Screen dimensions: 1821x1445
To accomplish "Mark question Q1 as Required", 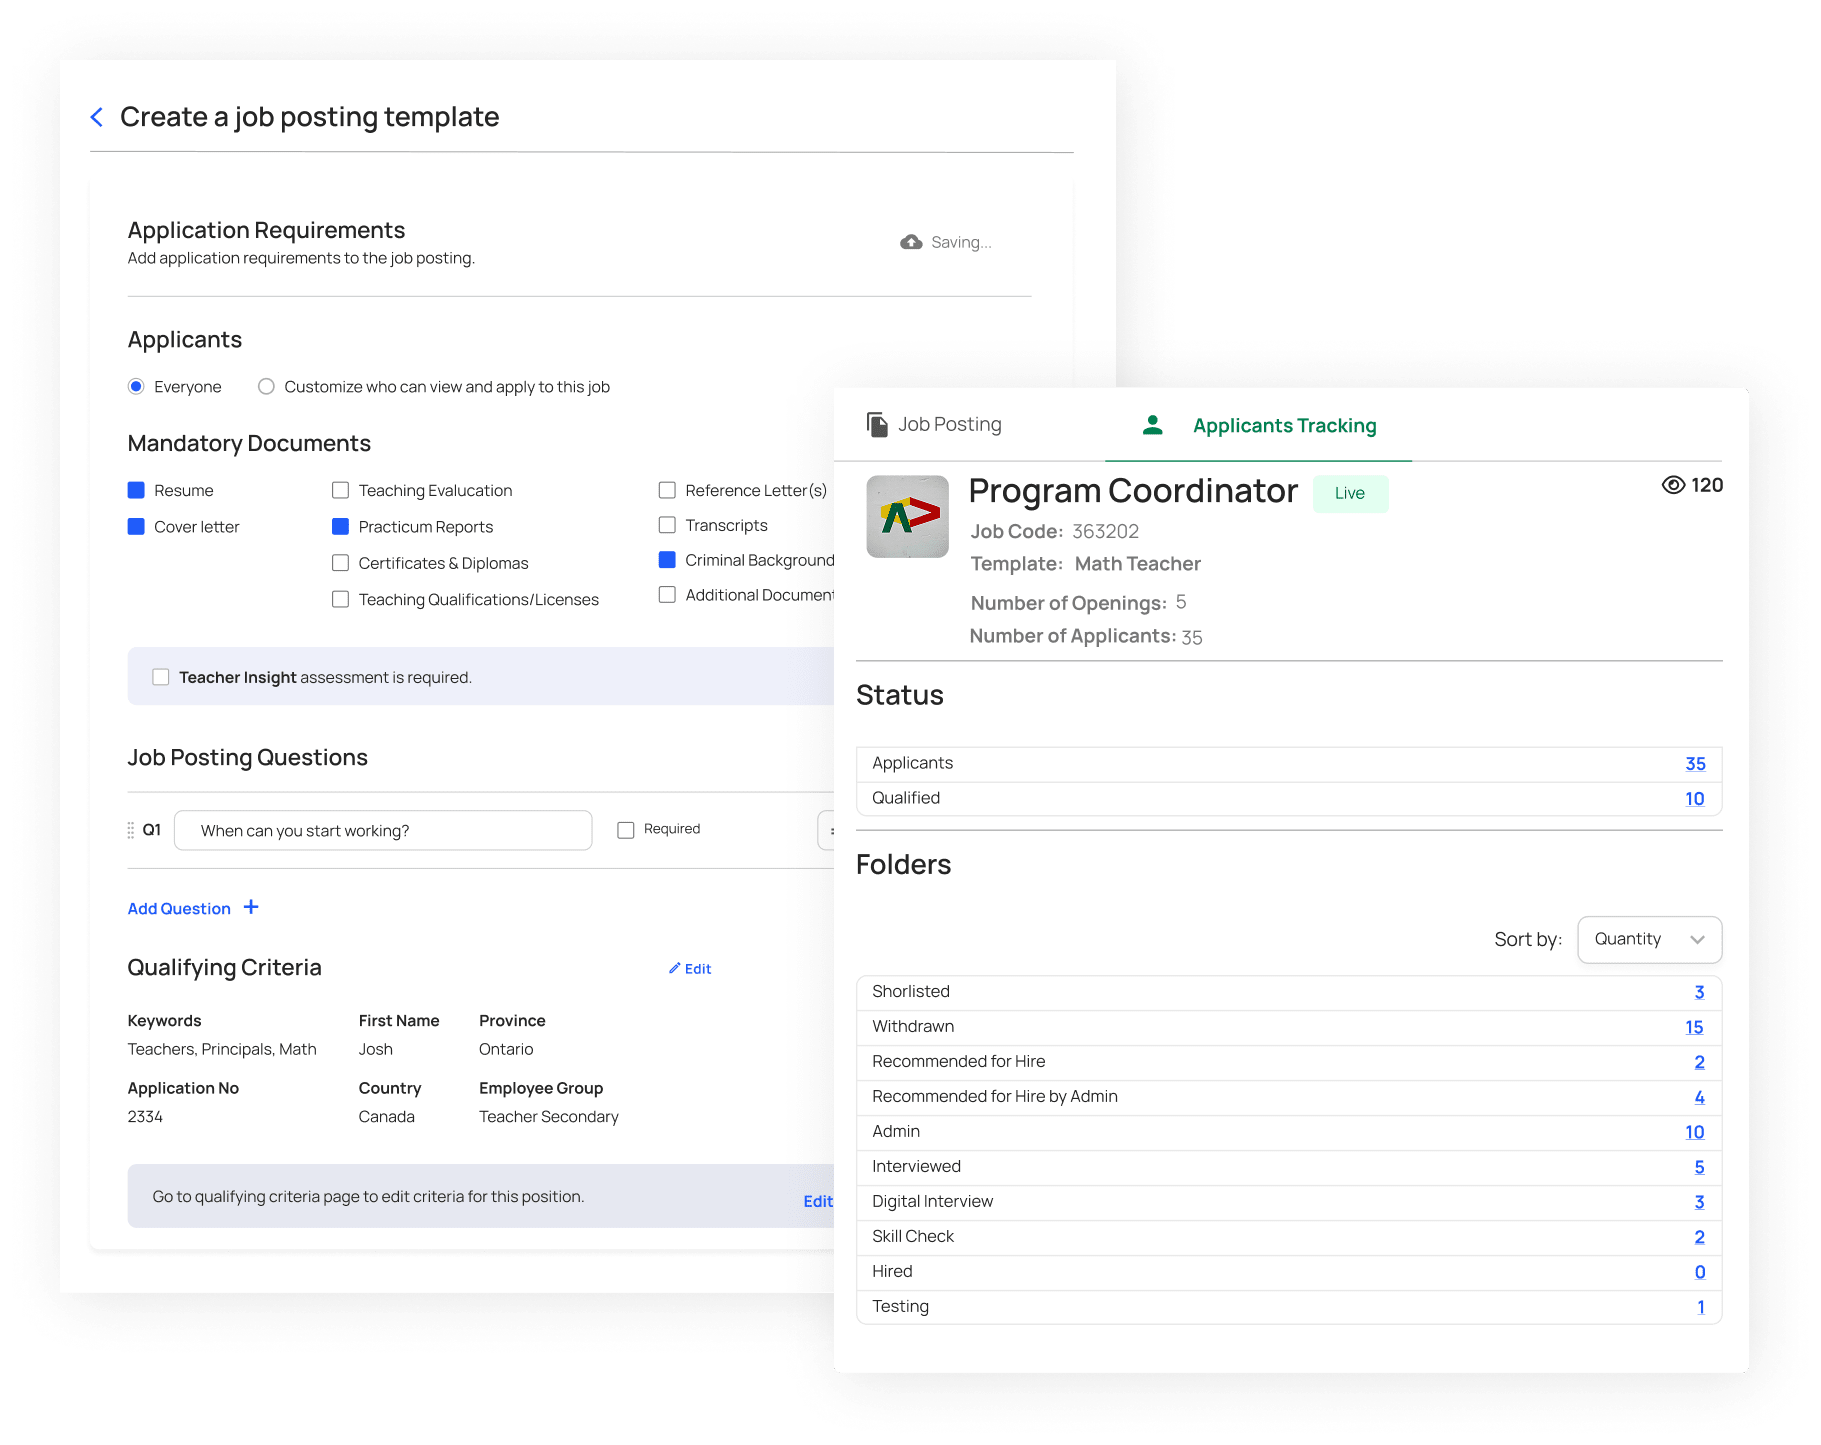I will 626,829.
